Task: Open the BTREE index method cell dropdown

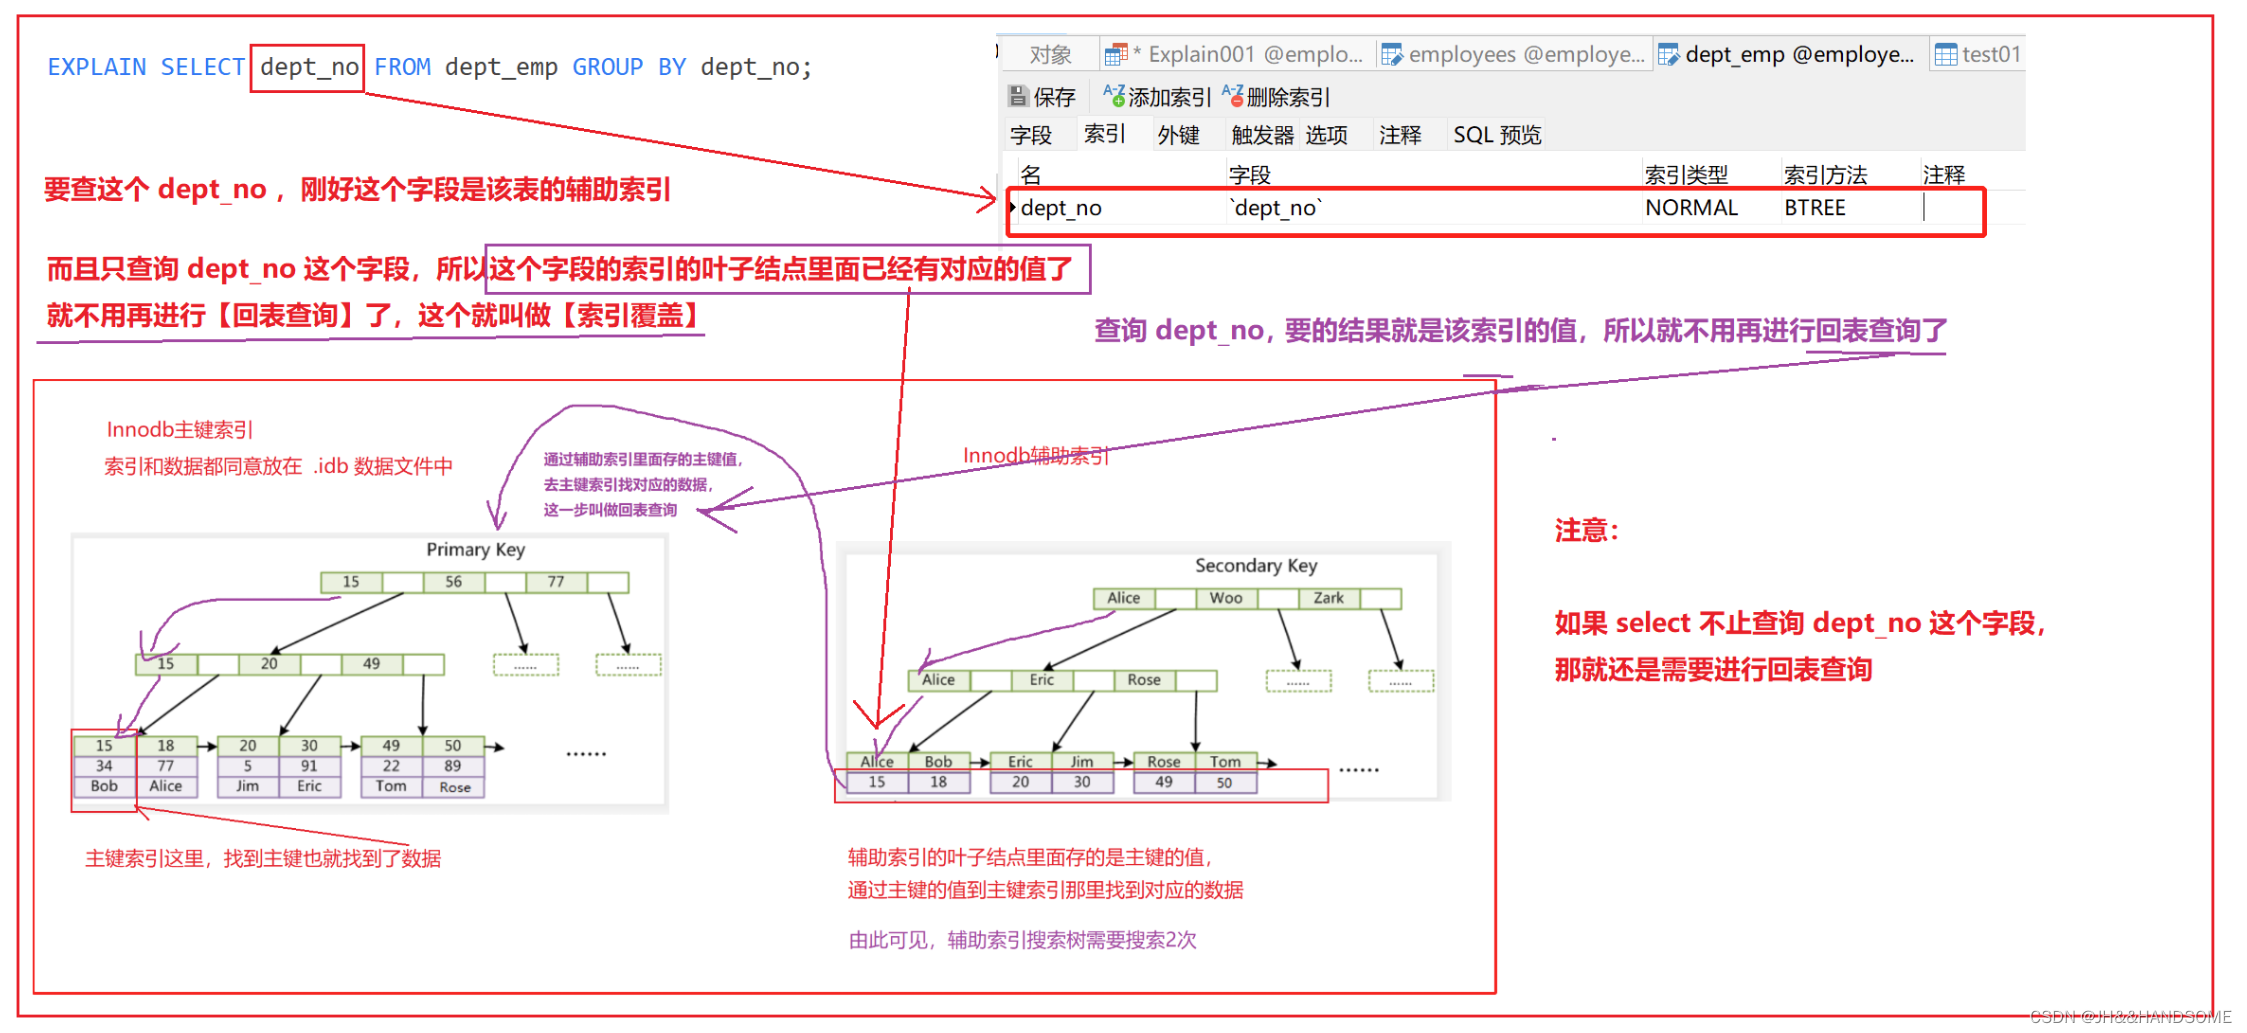Action: [1850, 207]
